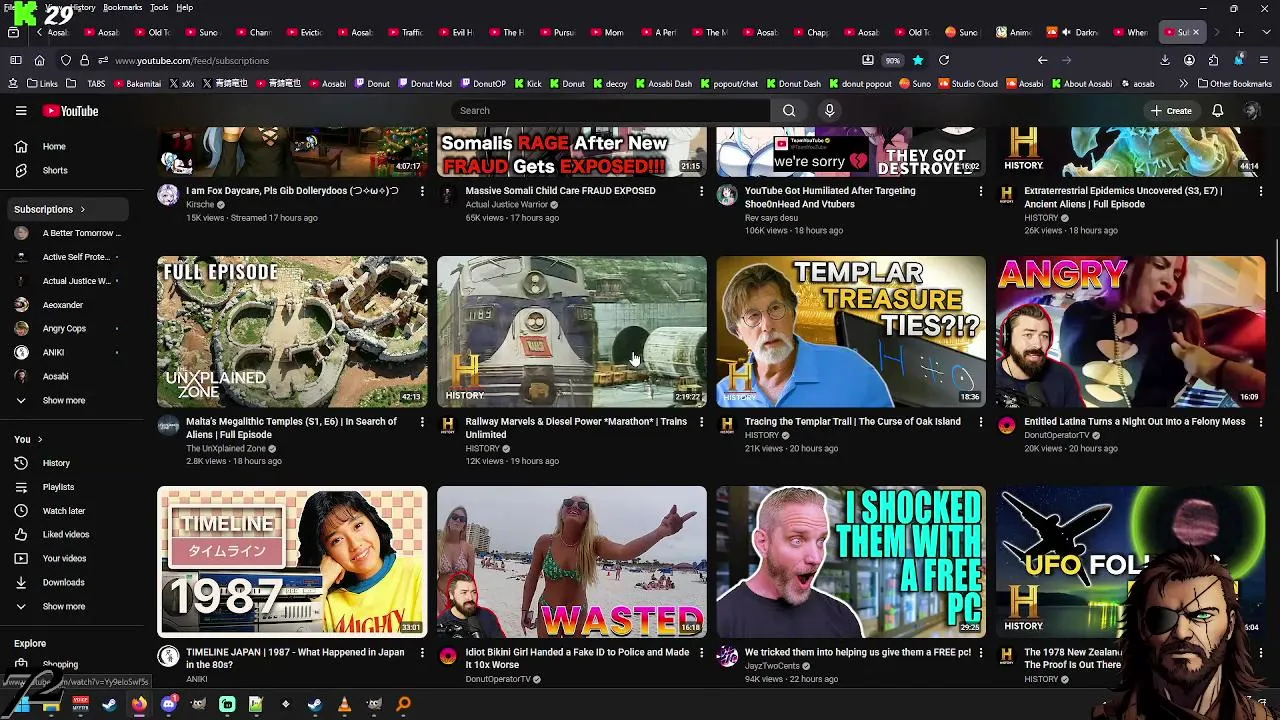Open the orange search app in taskbar
Viewport: 1280px width, 720px height.
click(x=403, y=705)
